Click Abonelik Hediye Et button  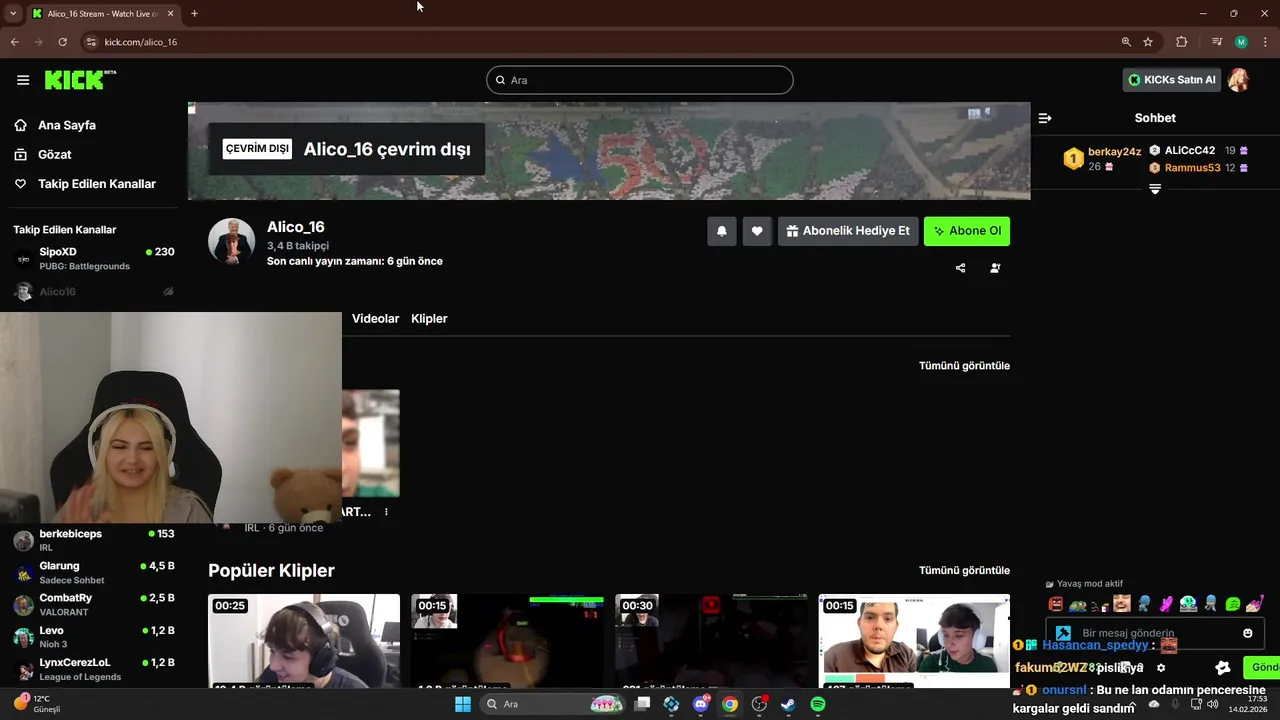coord(848,231)
